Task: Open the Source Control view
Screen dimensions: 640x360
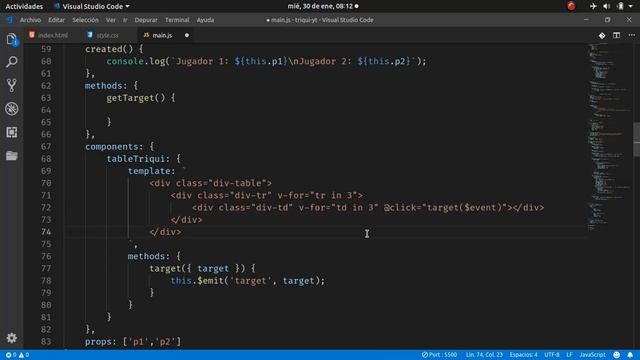Action: [11, 85]
